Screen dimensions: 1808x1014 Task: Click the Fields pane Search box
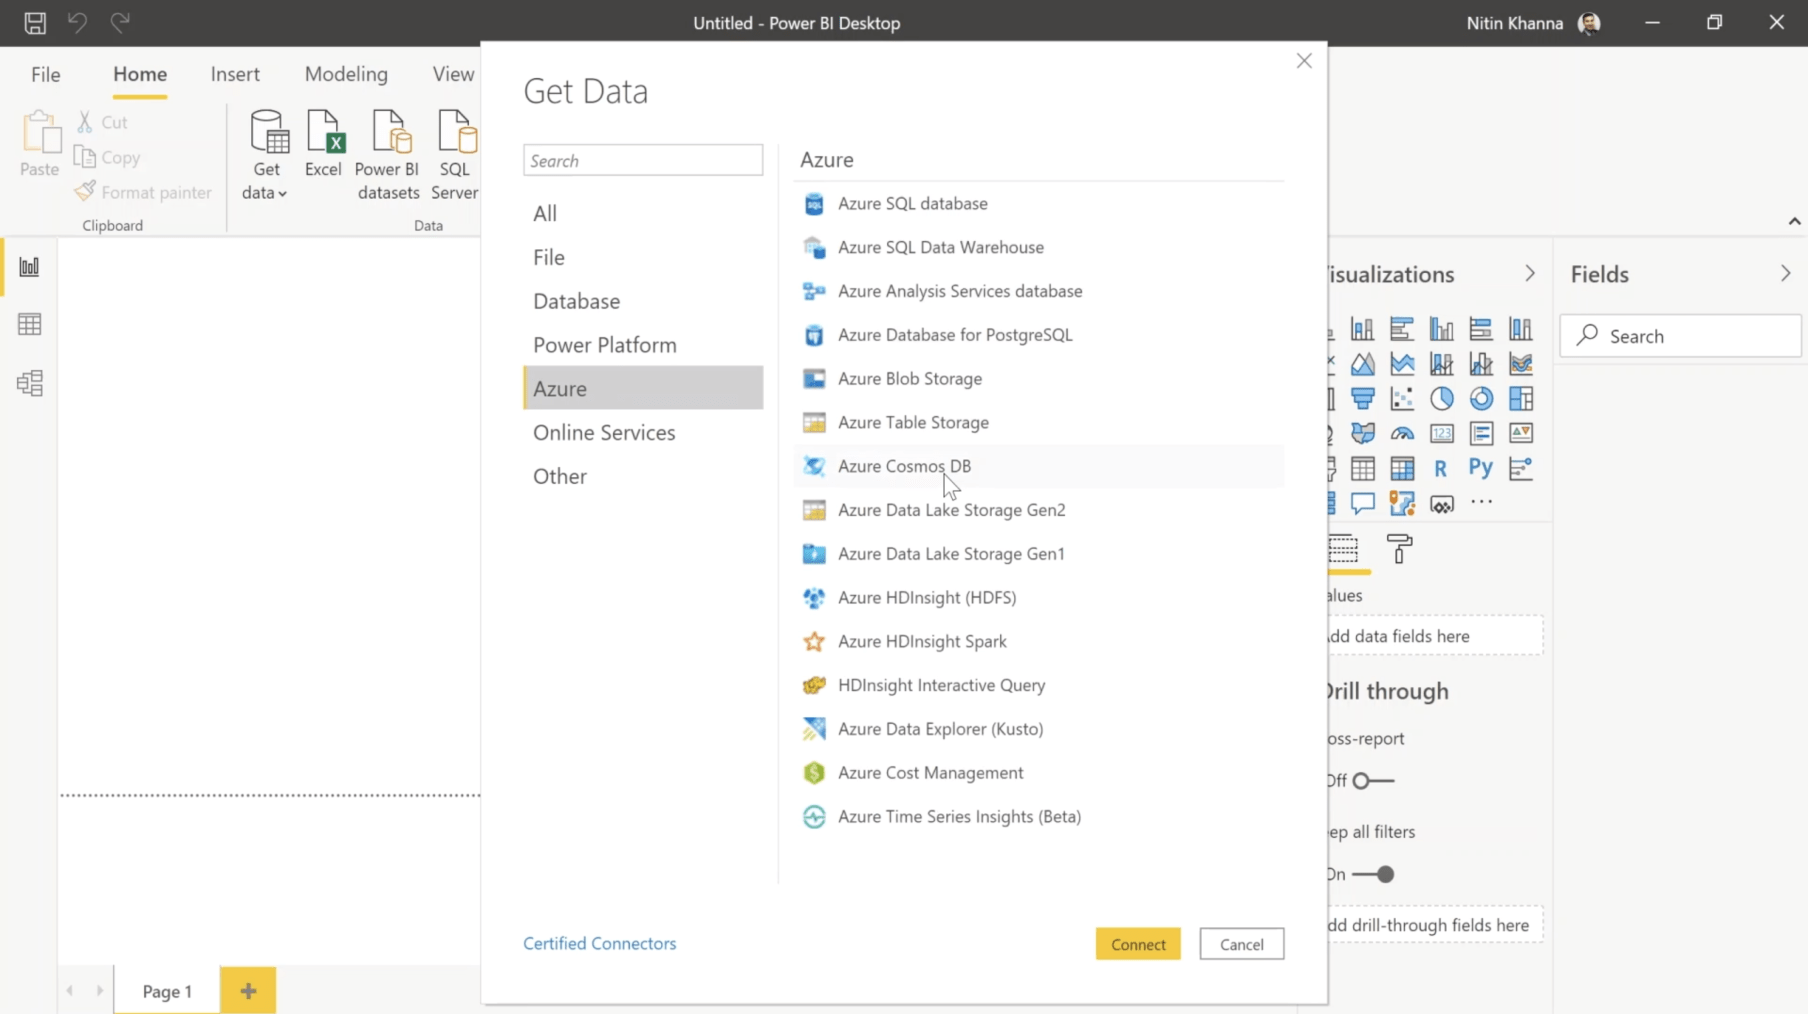coord(1681,336)
